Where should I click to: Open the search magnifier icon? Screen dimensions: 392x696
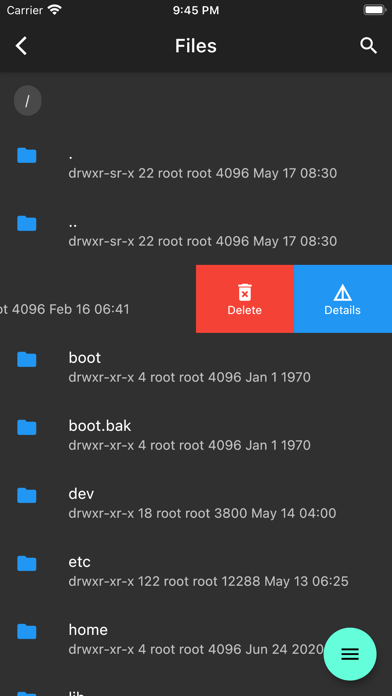[x=368, y=46]
